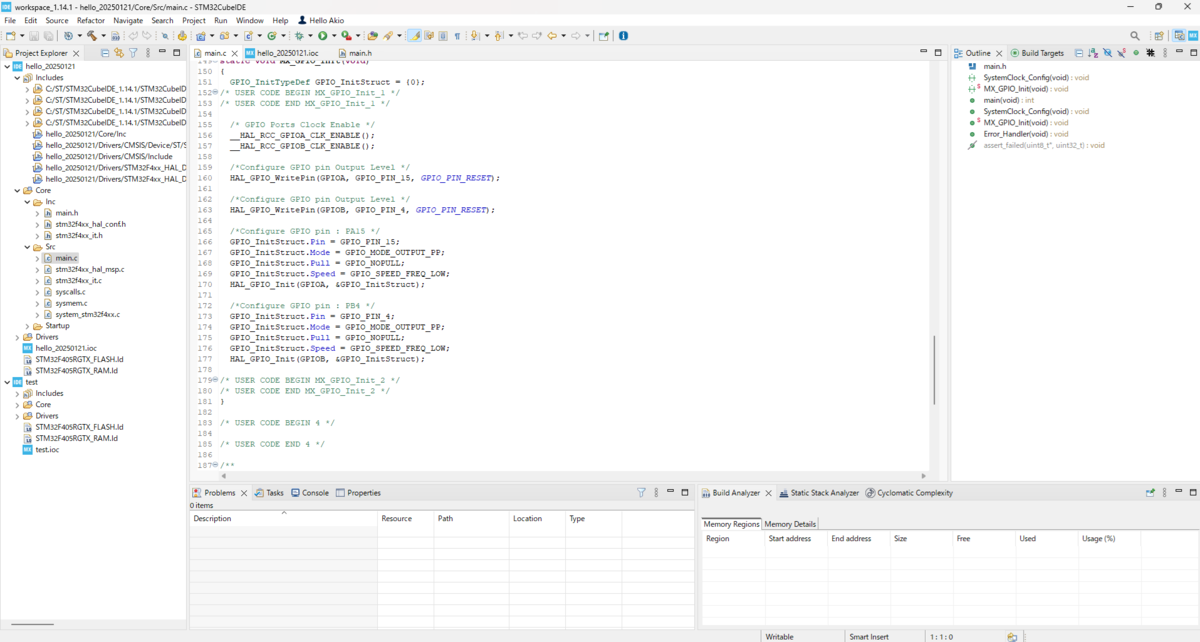Select STM32F405RGTX_FLASH.ld under hello_20250121

point(79,359)
